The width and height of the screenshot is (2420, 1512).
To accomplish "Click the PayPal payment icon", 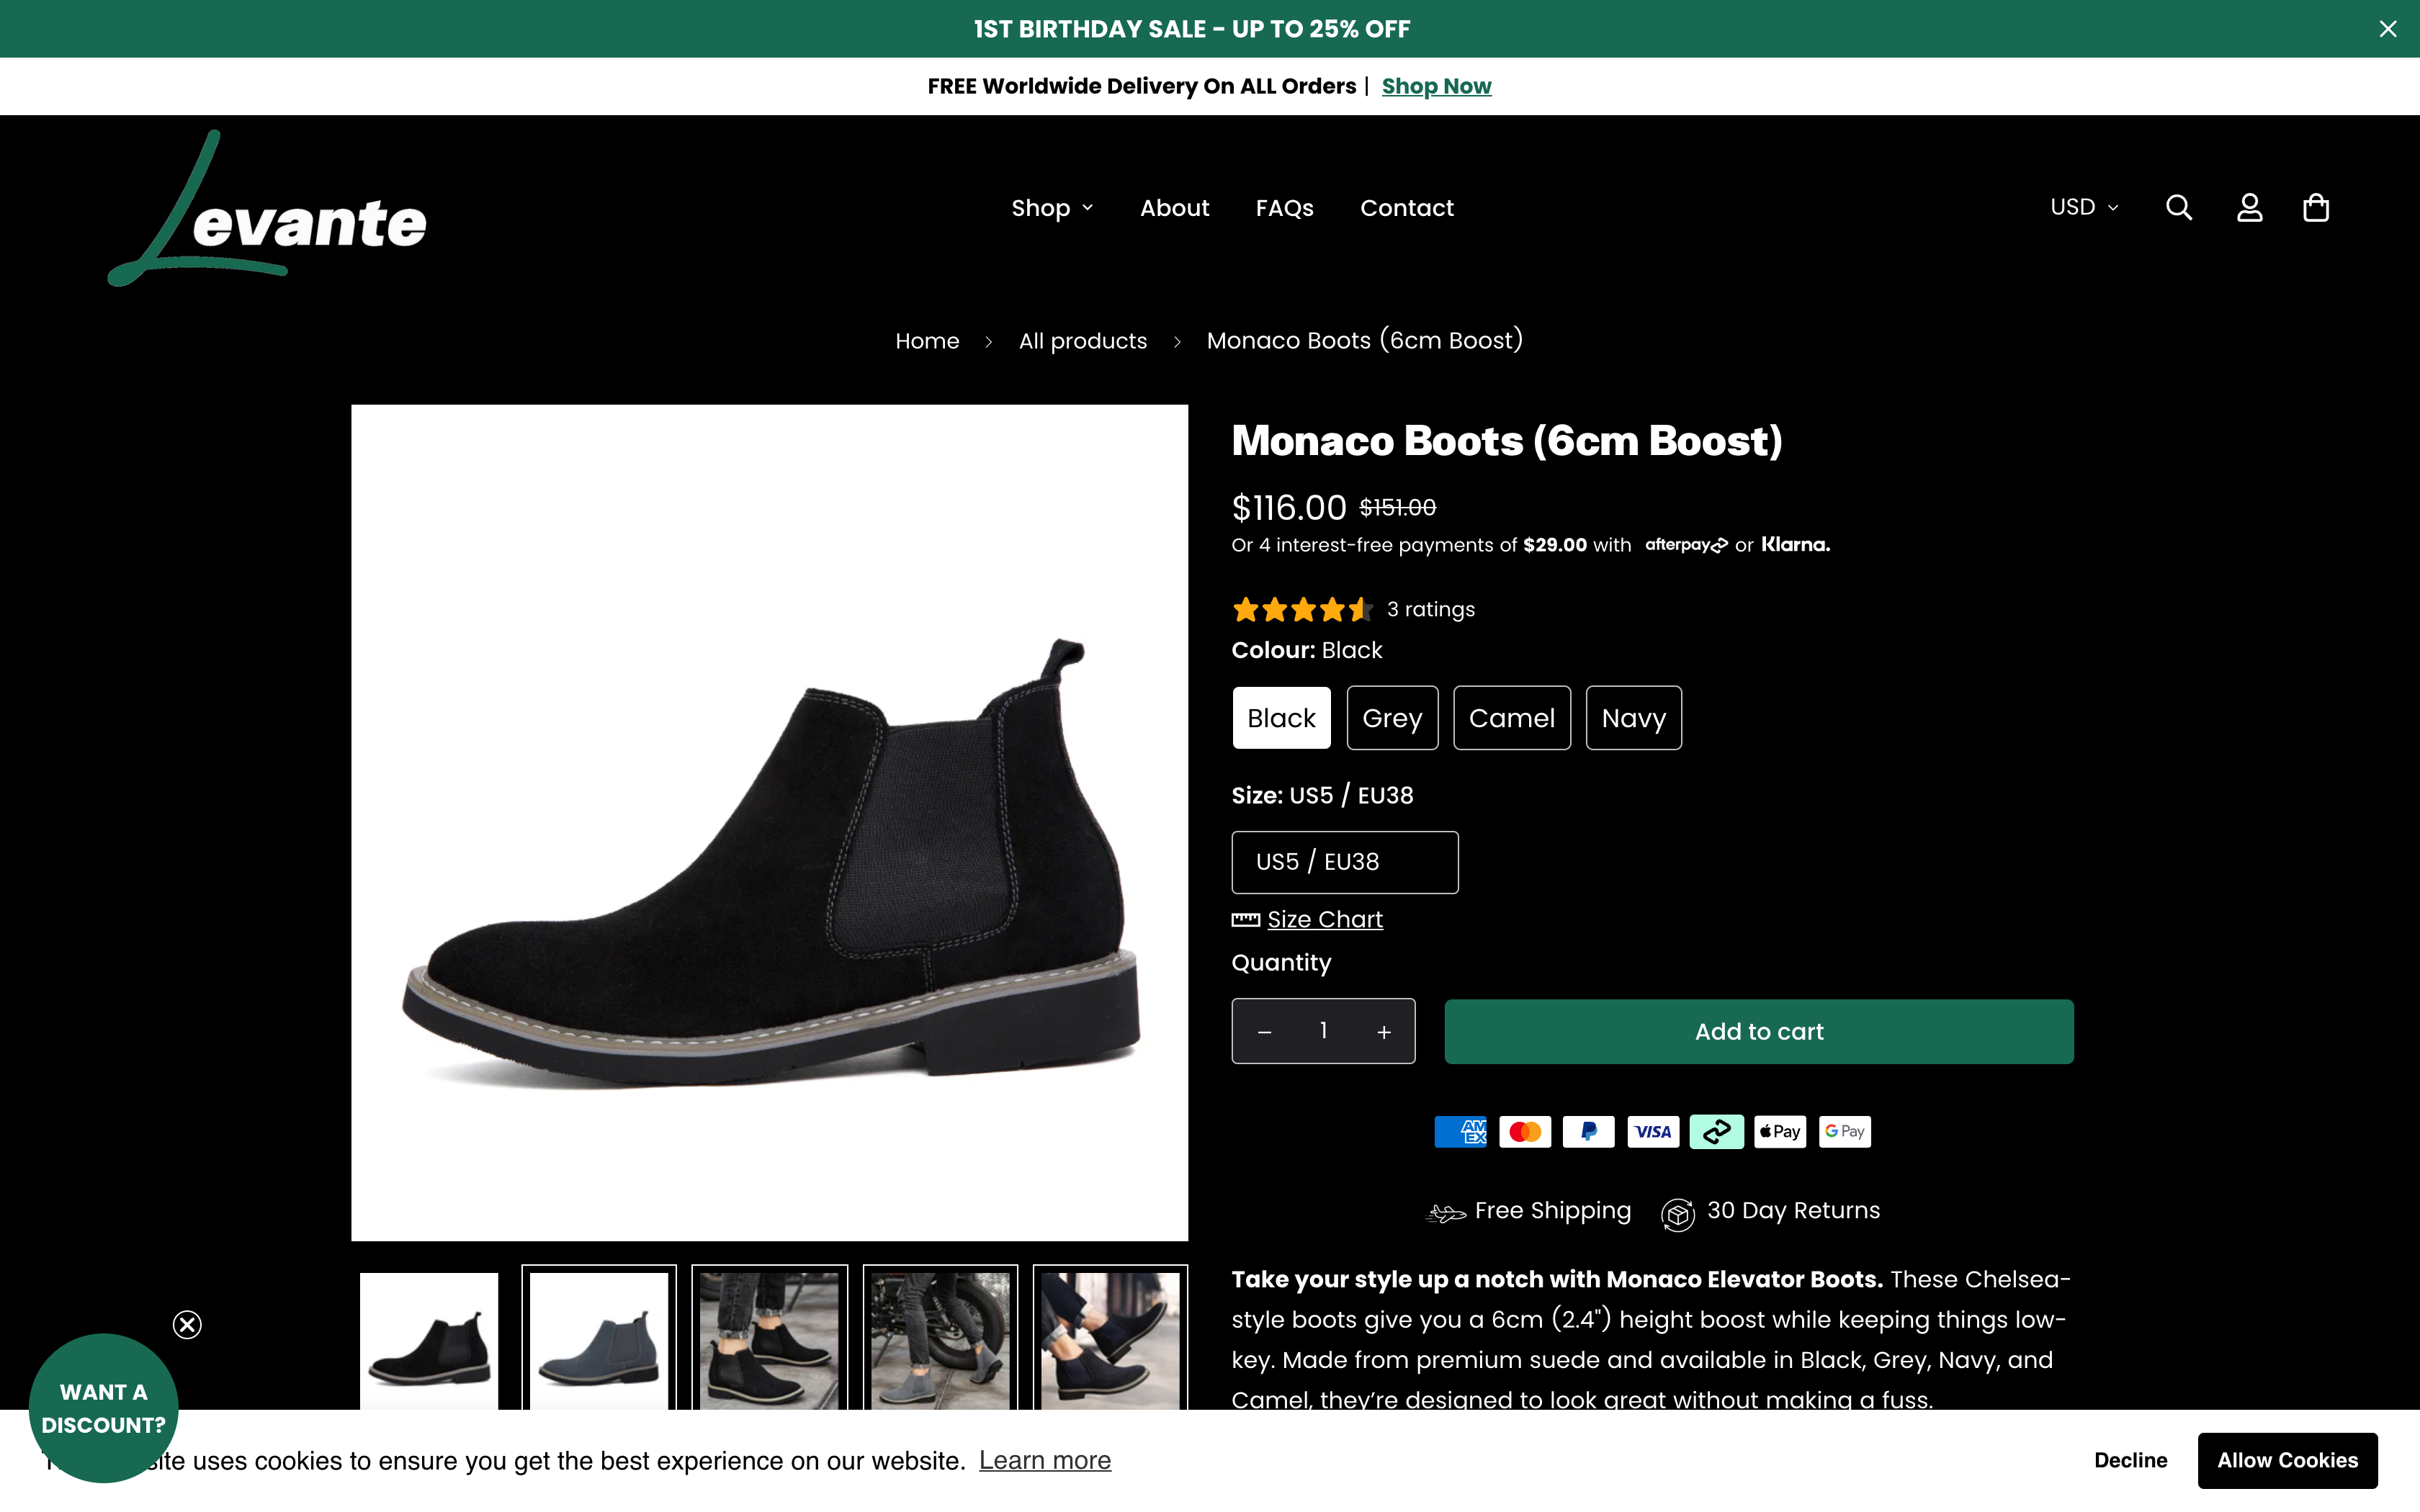I will pyautogui.click(x=1588, y=1131).
